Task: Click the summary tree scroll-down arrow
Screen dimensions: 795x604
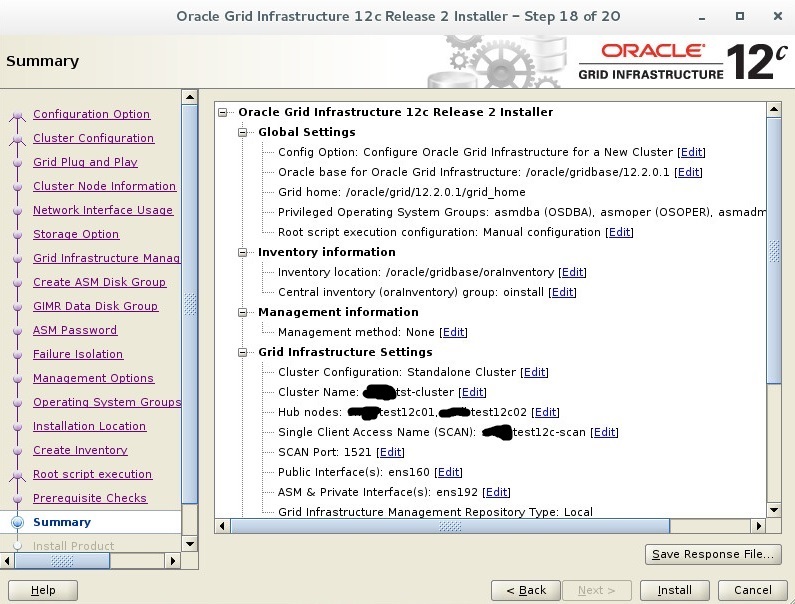Action: click(774, 510)
